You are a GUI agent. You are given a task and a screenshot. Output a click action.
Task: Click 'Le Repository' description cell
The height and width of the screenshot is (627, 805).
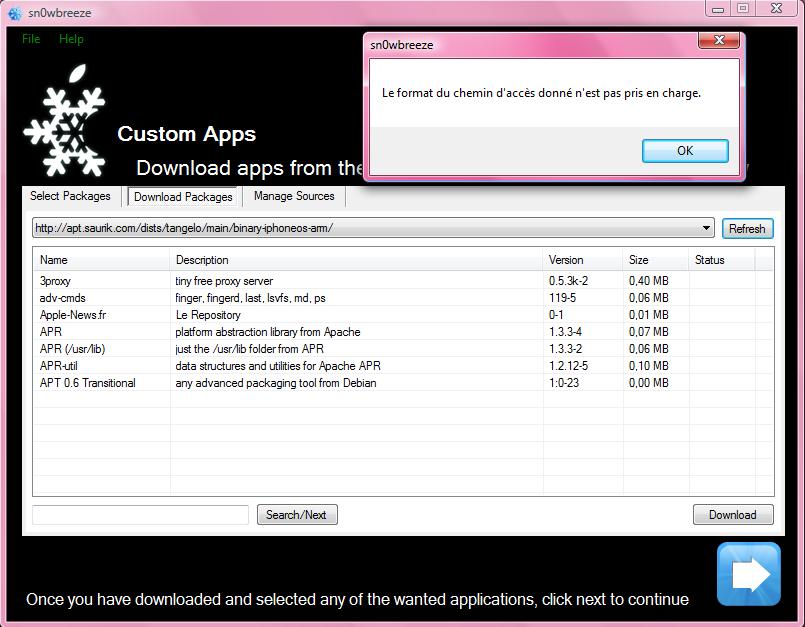coord(208,315)
